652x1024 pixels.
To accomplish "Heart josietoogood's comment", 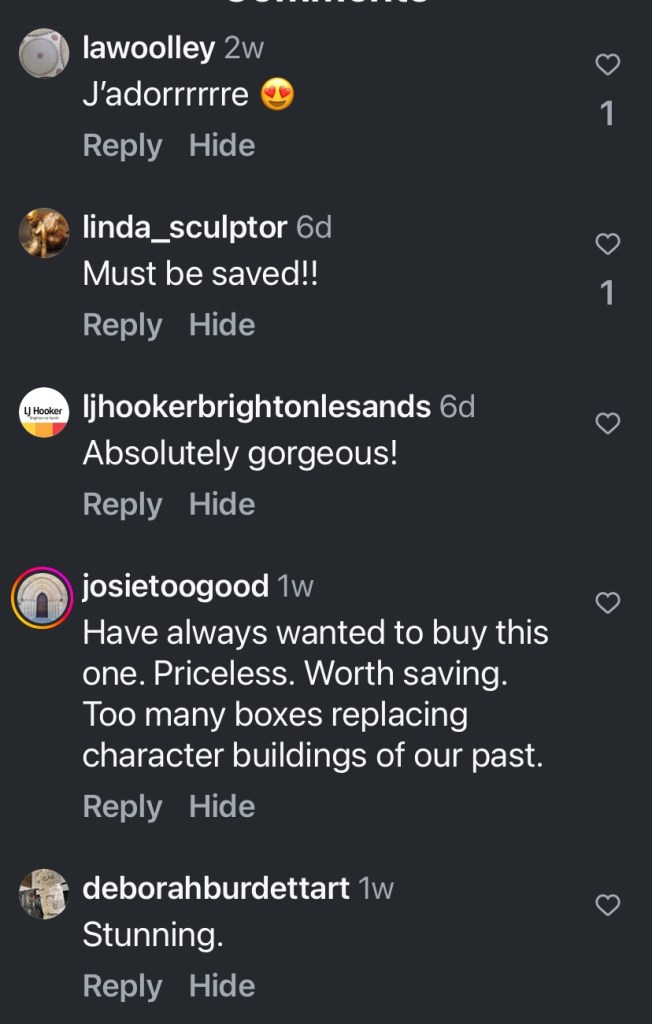I will click(x=607, y=603).
